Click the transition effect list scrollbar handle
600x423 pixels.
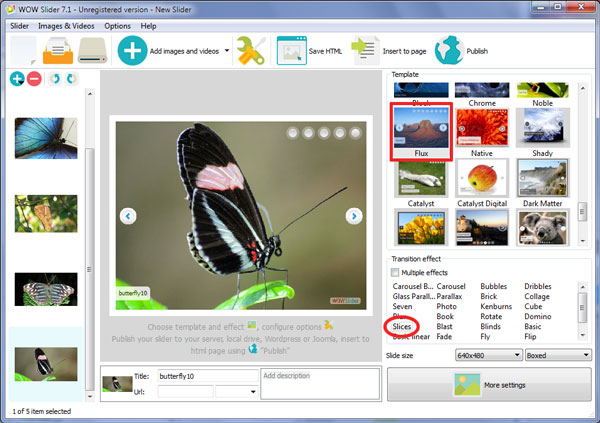582,307
